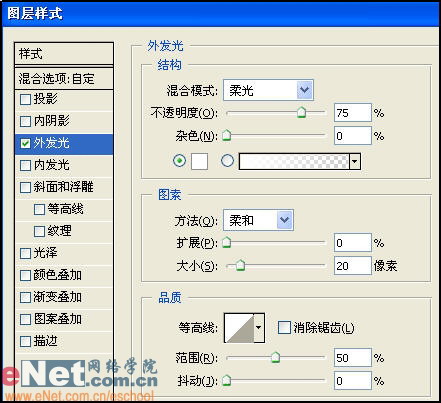441x403 pixels.
Task: Open the glow gradient preview bar
Action: pyautogui.click(x=294, y=162)
